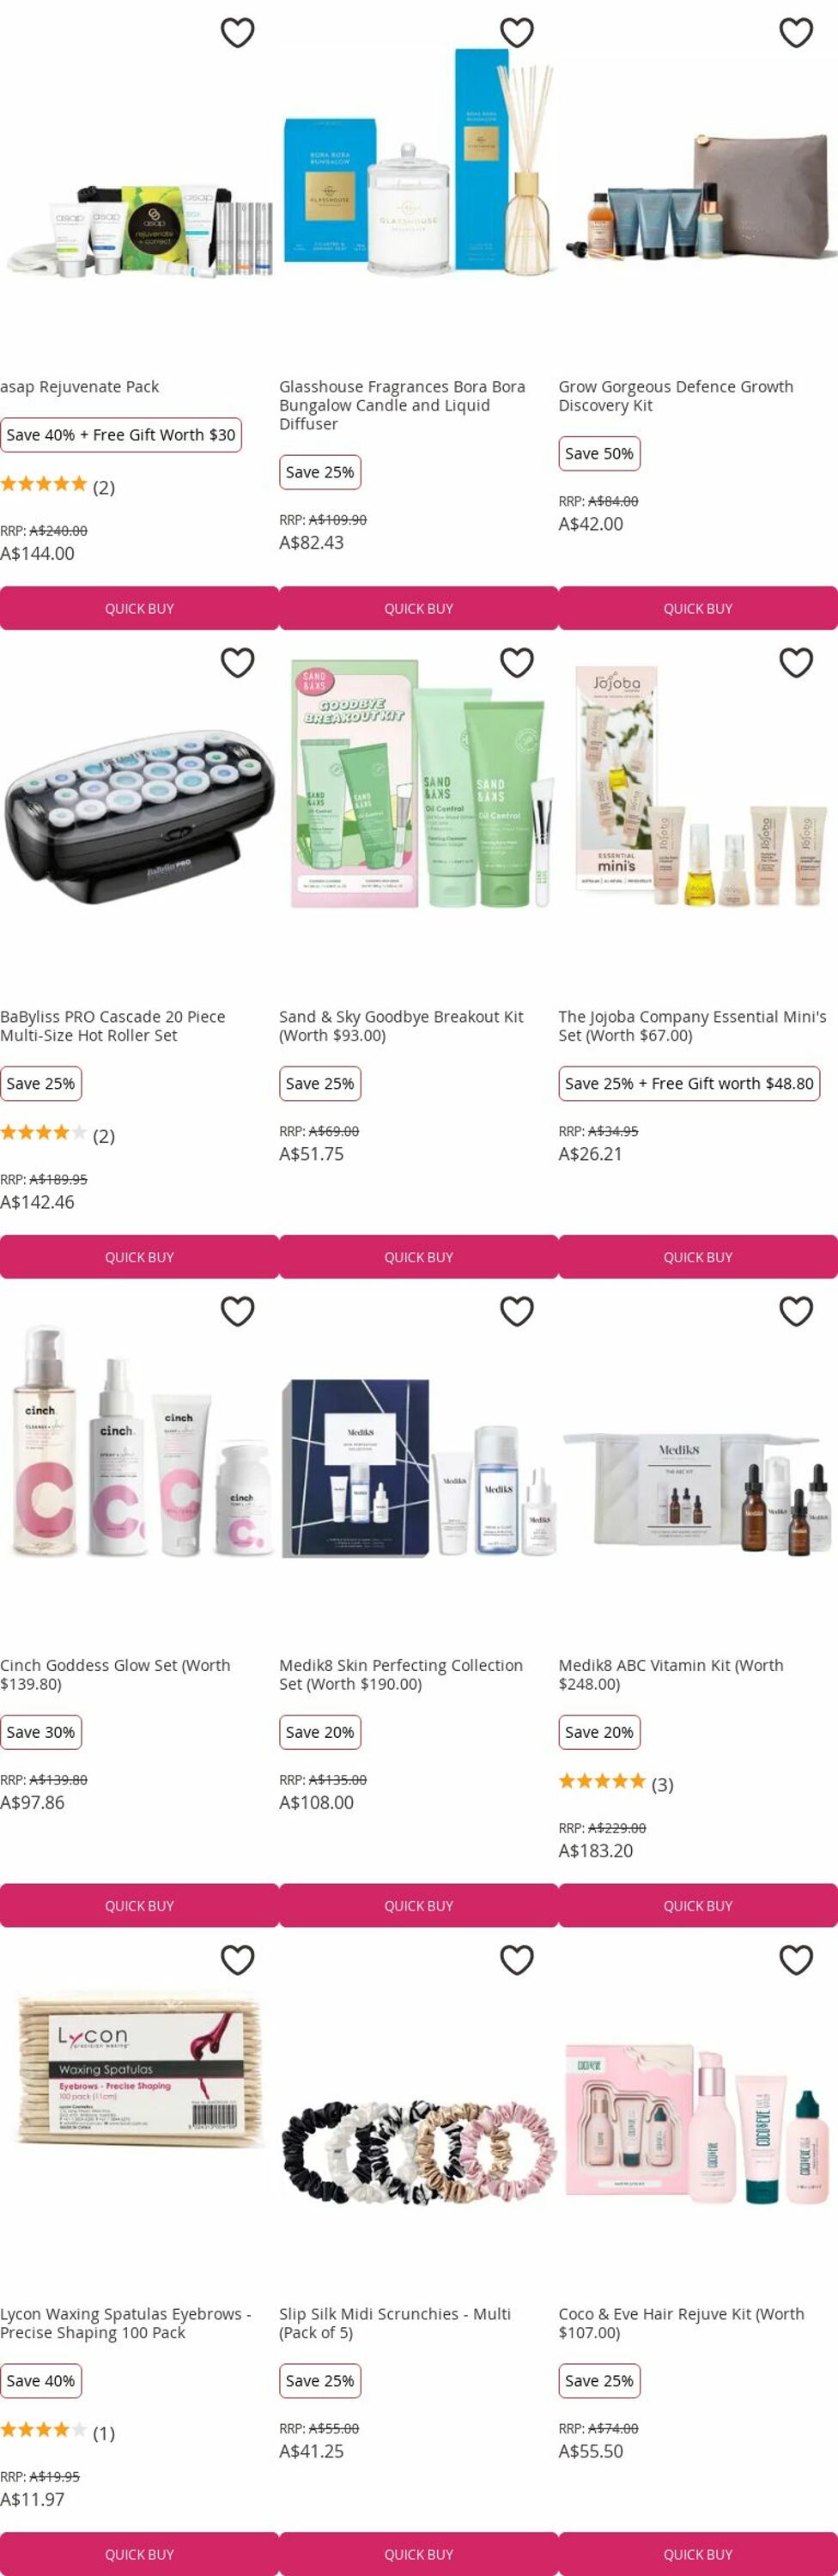Quick buy Sand & Sky Goodbye Breakout Kit
Screen dimensions: 838x2576
418,1257
